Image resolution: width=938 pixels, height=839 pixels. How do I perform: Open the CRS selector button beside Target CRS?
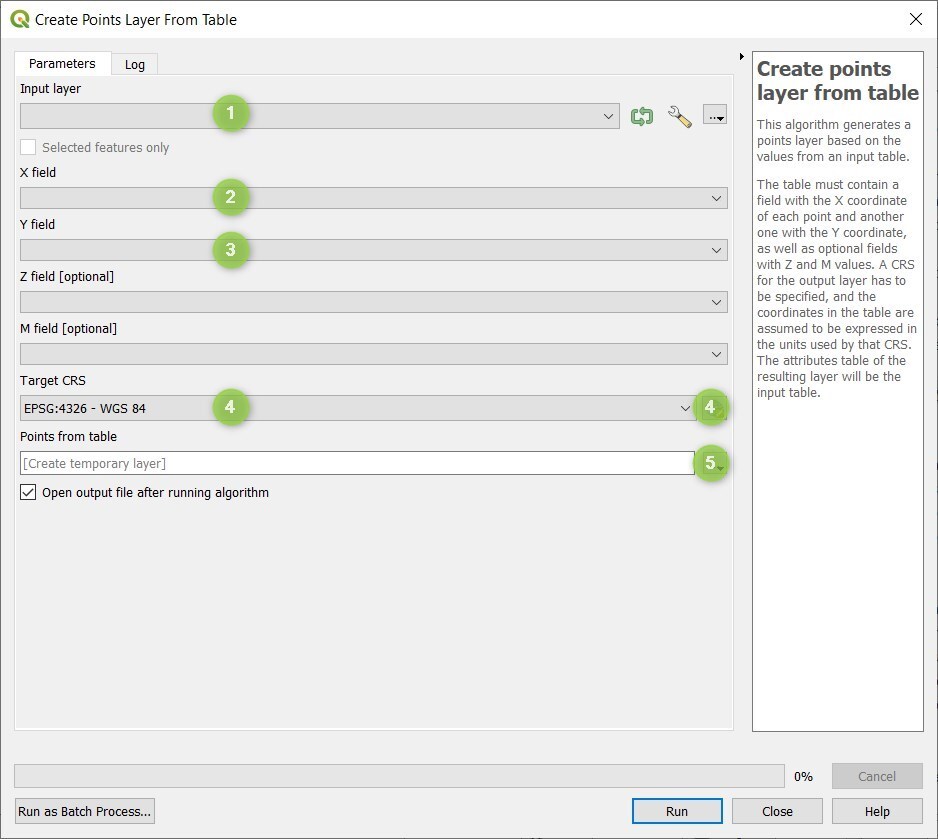point(712,408)
